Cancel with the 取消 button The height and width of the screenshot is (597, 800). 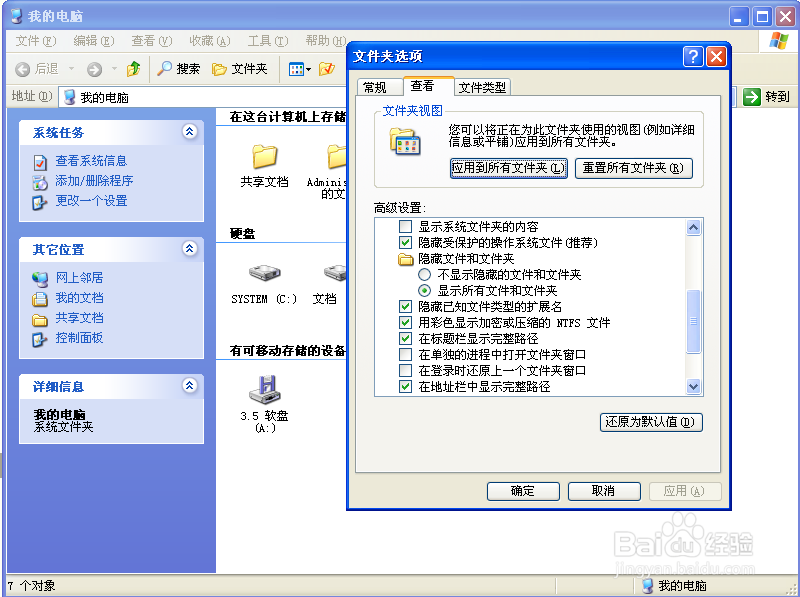point(604,491)
